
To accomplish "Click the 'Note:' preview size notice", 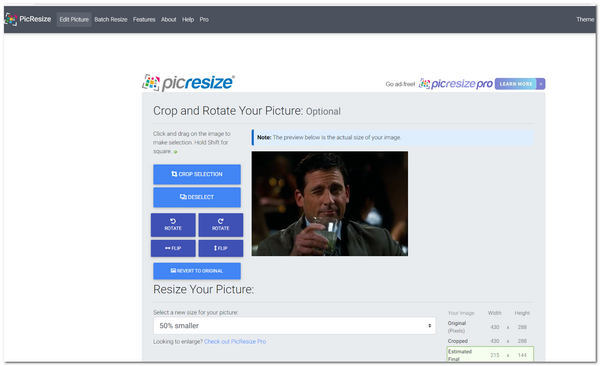I will pyautogui.click(x=393, y=137).
